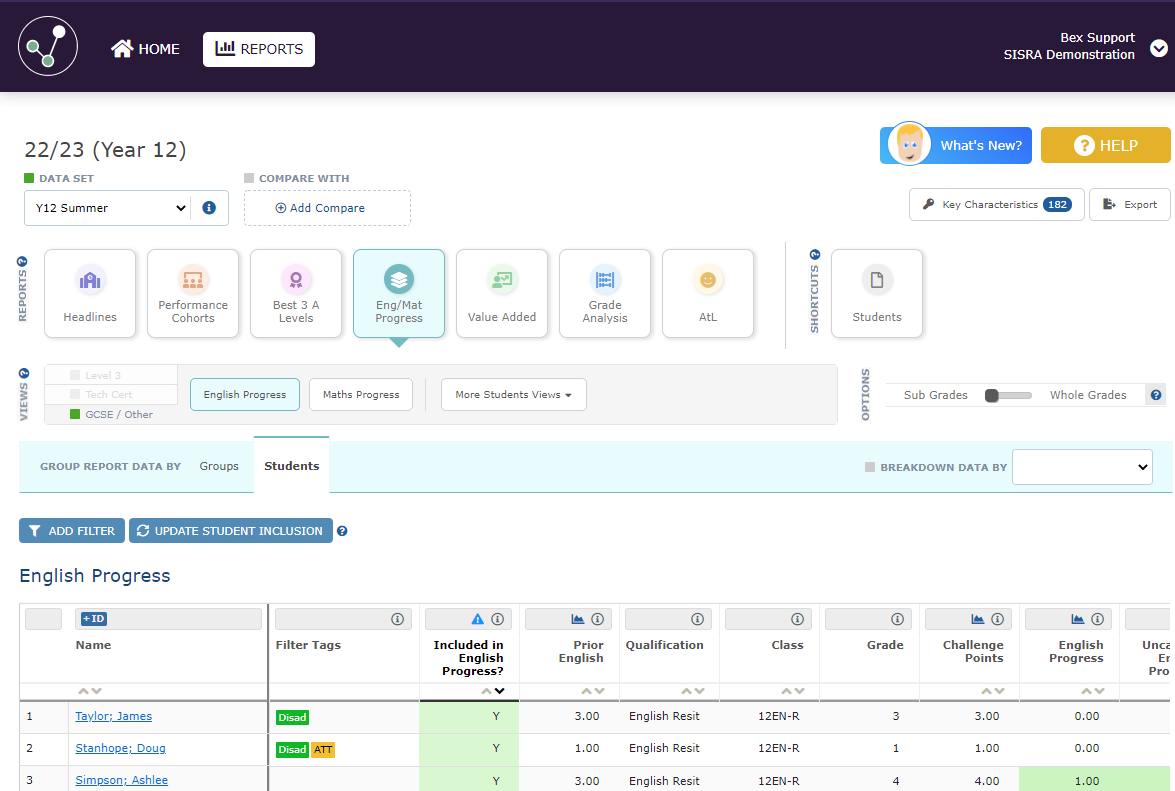Select the Maths Progress view

pyautogui.click(x=361, y=395)
